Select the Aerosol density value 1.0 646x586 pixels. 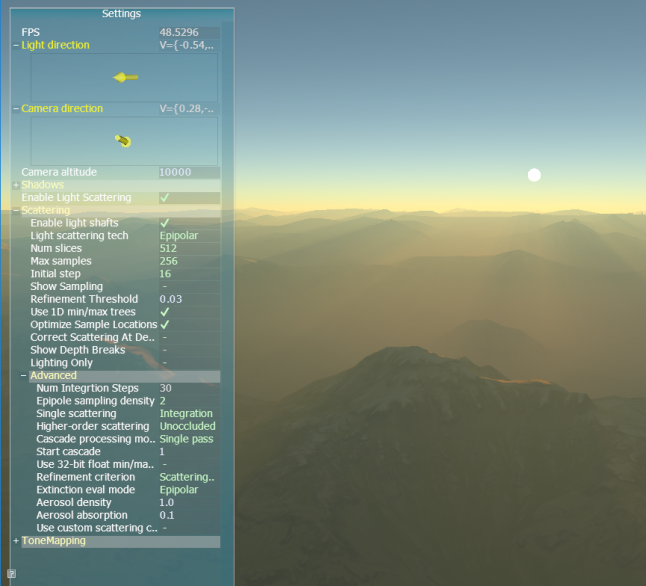(168, 503)
